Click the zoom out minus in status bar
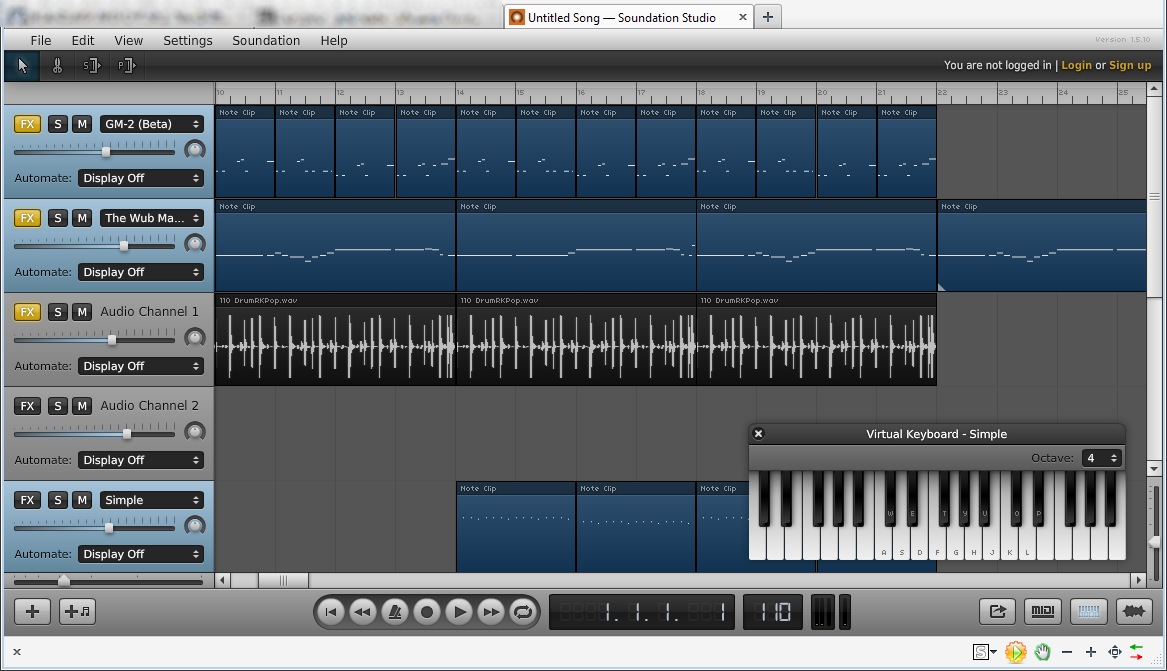This screenshot has height=671, width=1167. (1067, 652)
